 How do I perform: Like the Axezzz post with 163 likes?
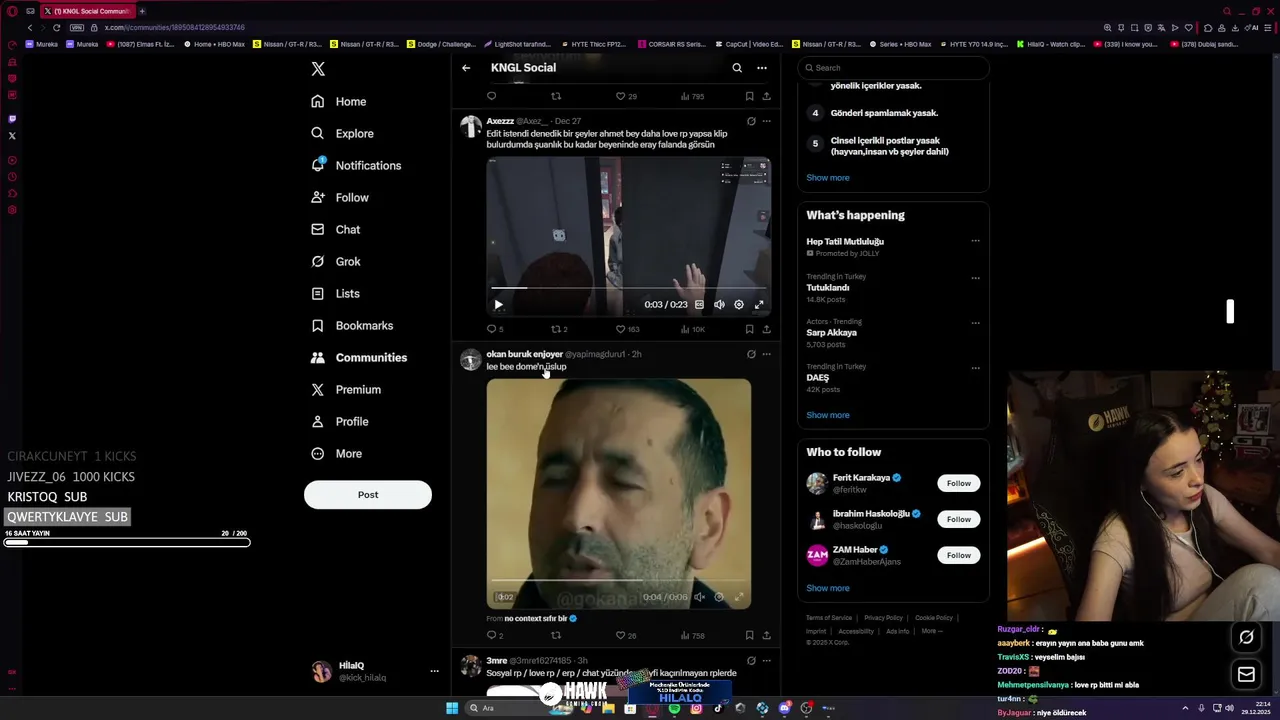click(x=627, y=329)
